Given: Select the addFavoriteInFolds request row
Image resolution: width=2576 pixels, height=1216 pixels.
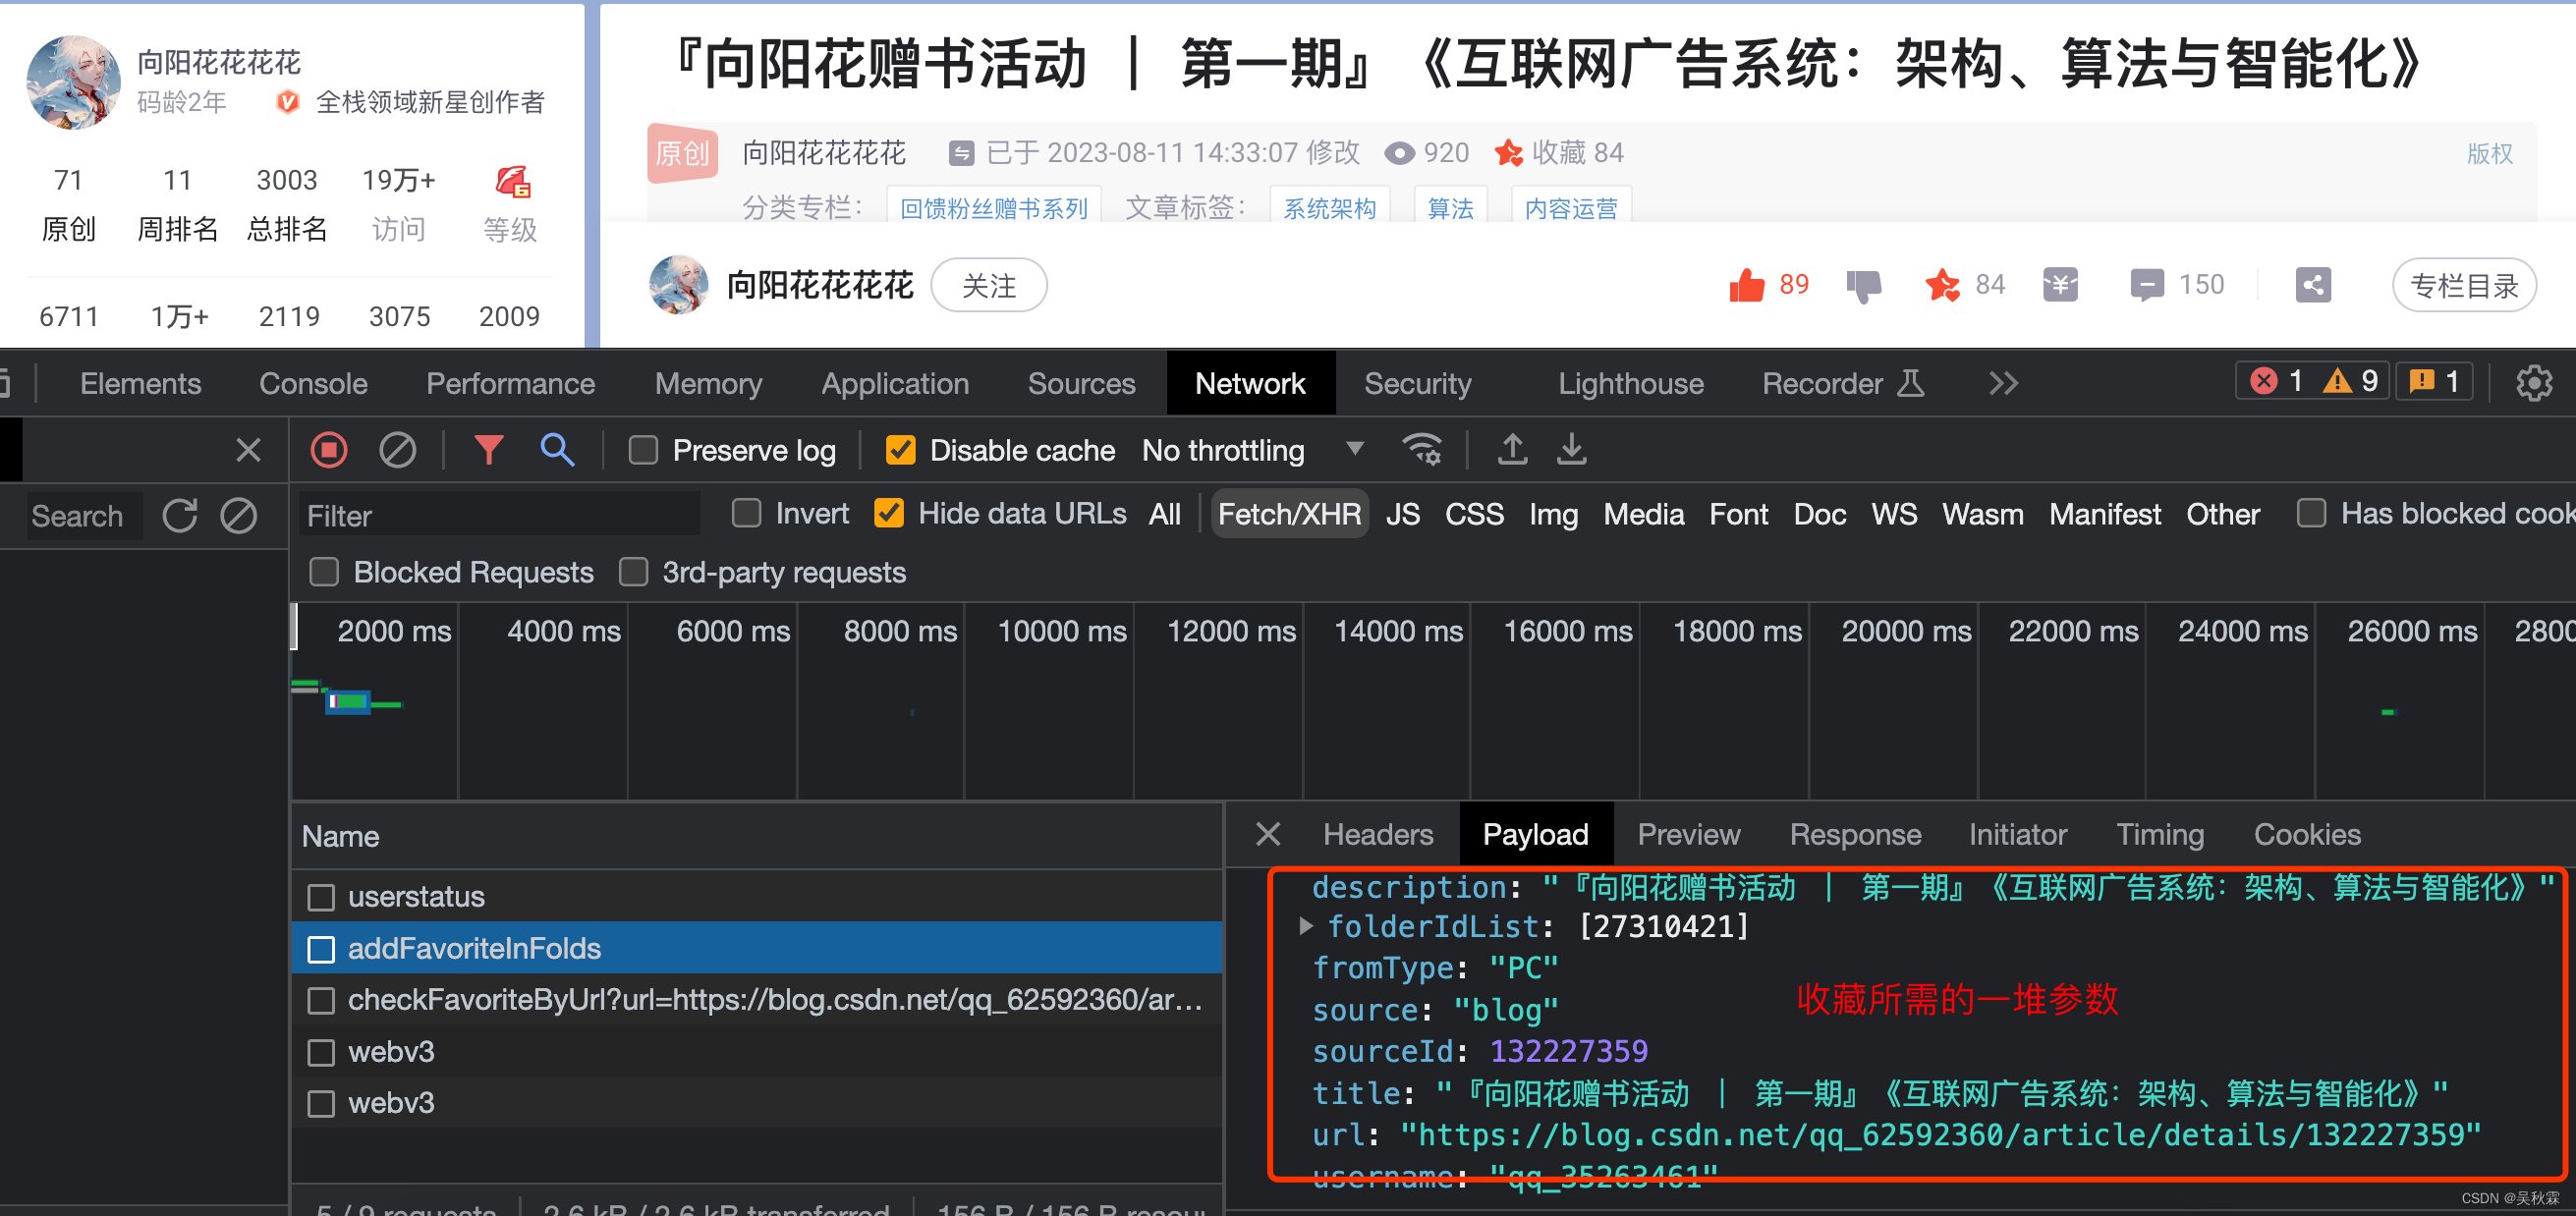Looking at the screenshot, I should pos(757,948).
